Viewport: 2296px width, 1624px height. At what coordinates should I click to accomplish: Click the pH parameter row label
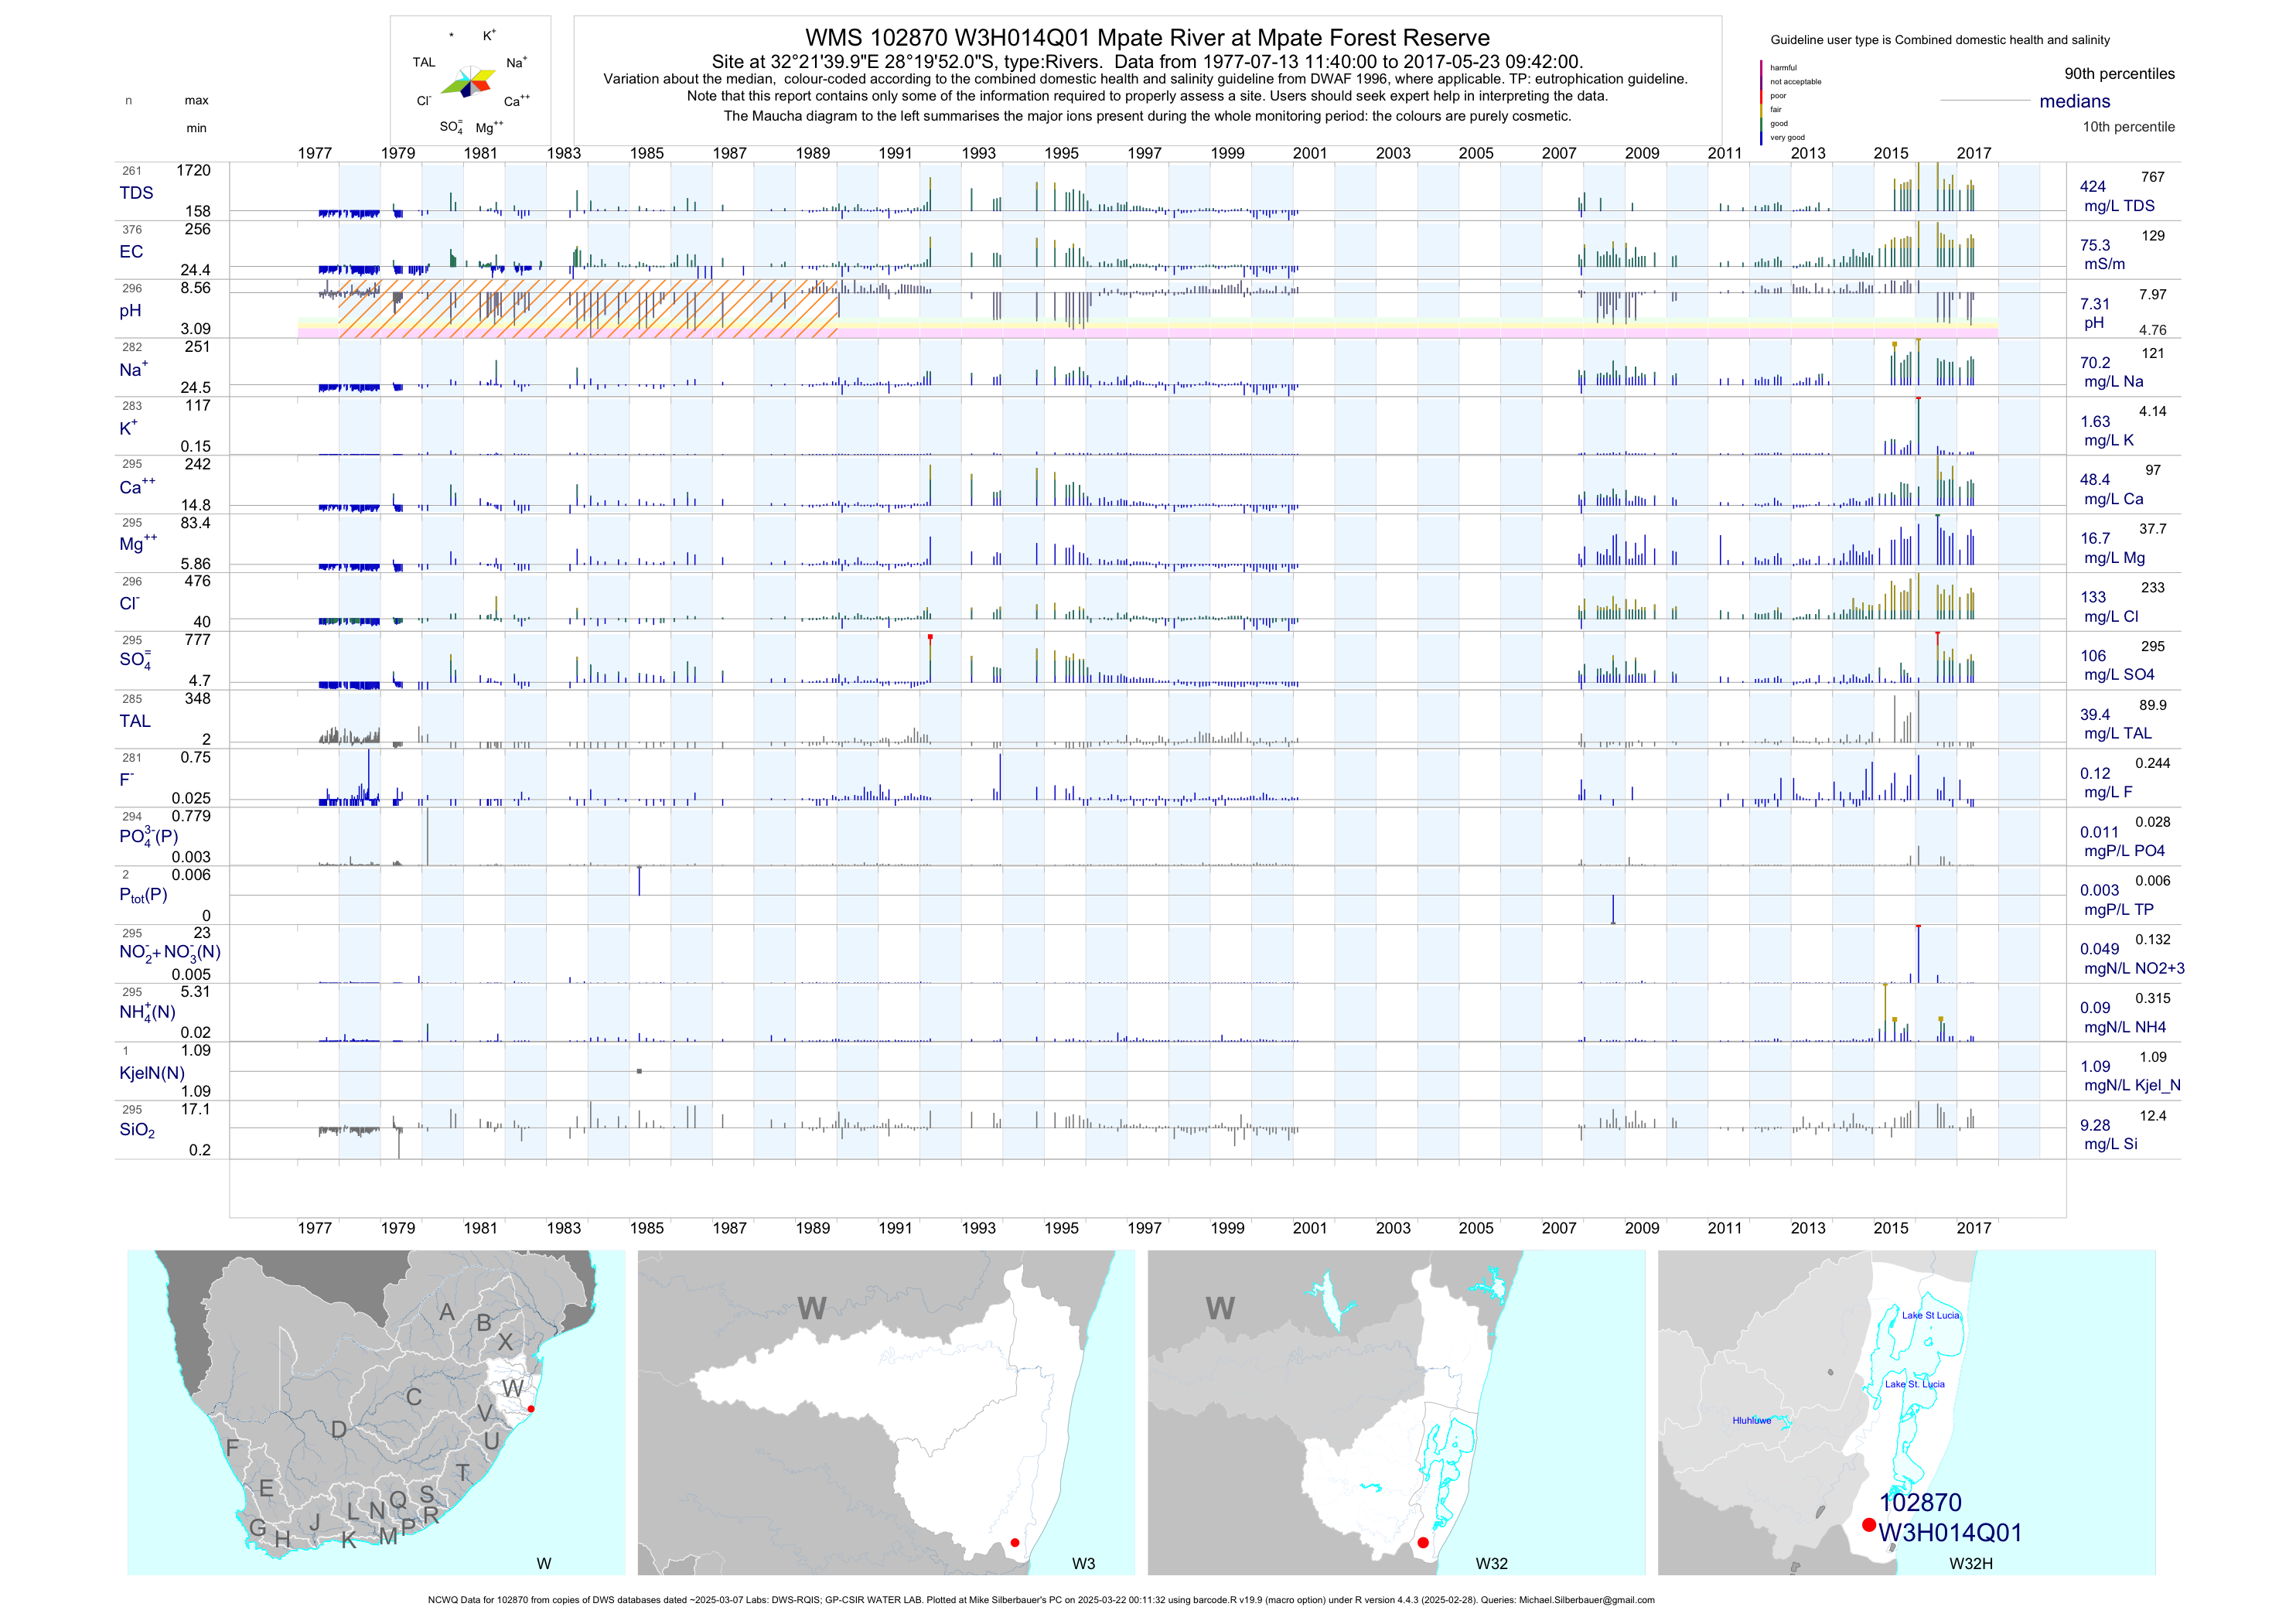point(130,311)
